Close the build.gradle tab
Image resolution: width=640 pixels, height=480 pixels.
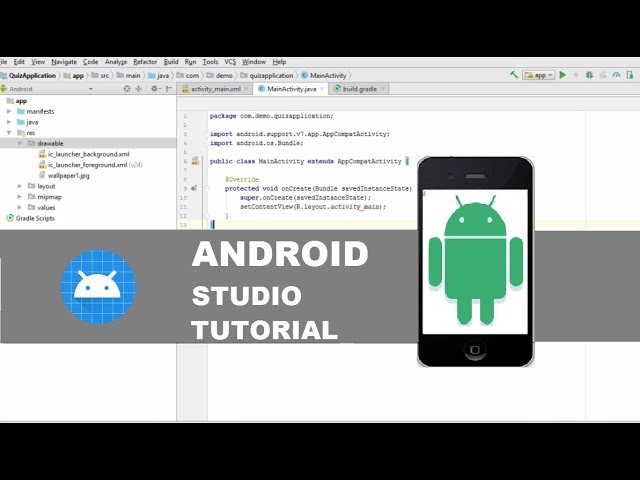click(x=382, y=89)
